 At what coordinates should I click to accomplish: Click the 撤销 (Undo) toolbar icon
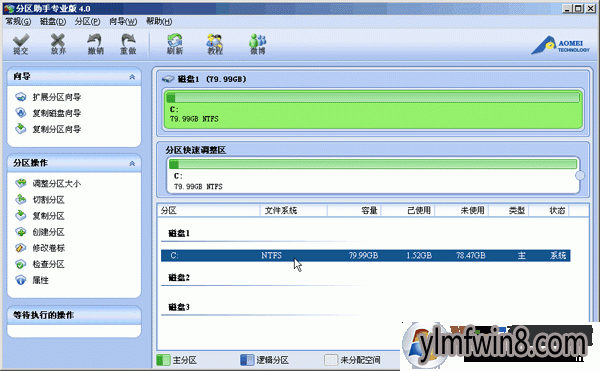[x=95, y=44]
